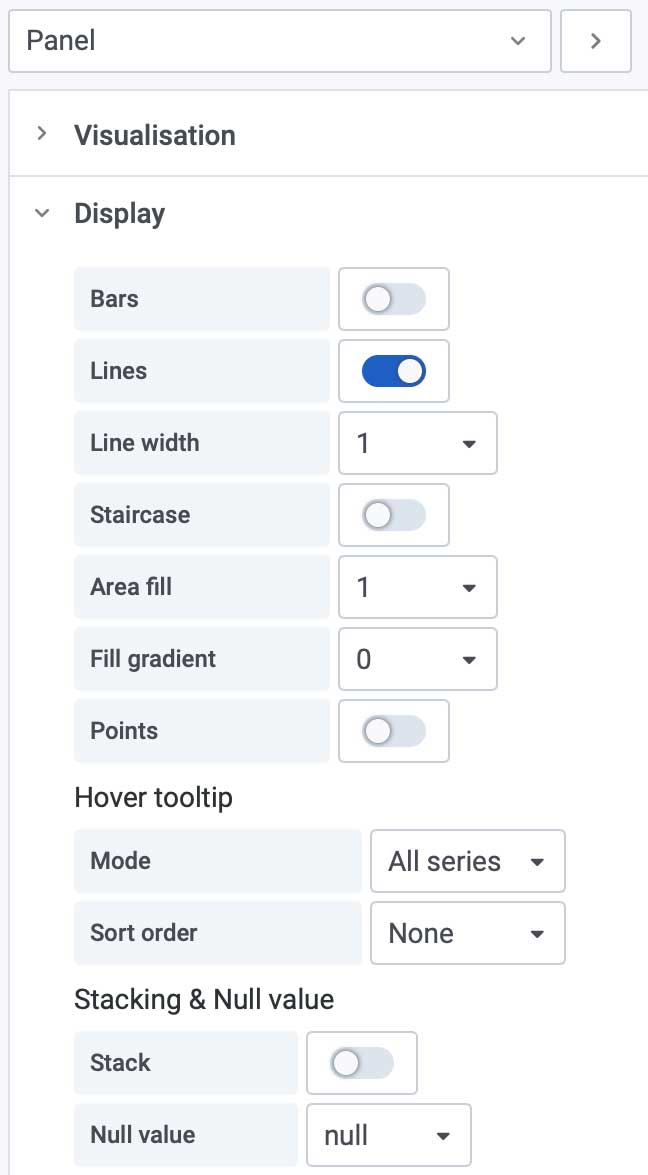Open the Area fill dropdown

pyautogui.click(x=417, y=587)
